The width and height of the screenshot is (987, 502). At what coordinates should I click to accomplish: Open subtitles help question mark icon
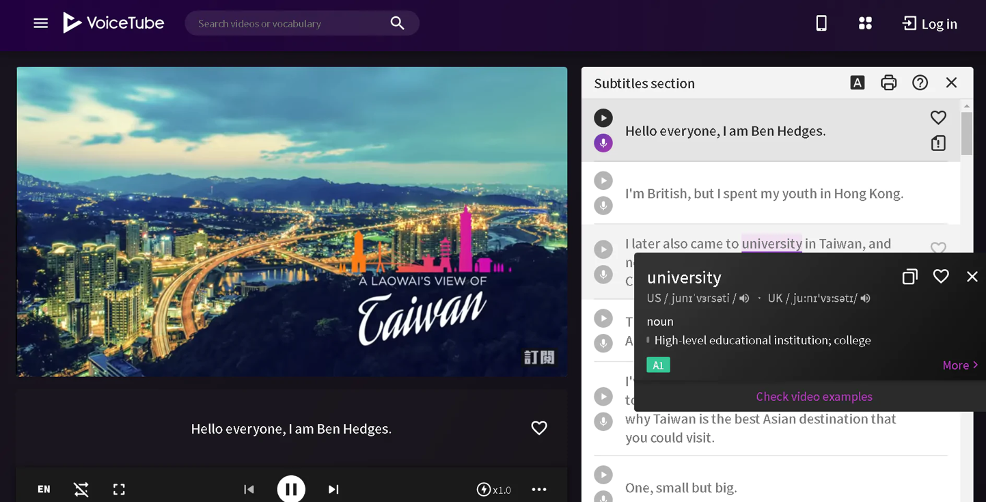pos(920,82)
